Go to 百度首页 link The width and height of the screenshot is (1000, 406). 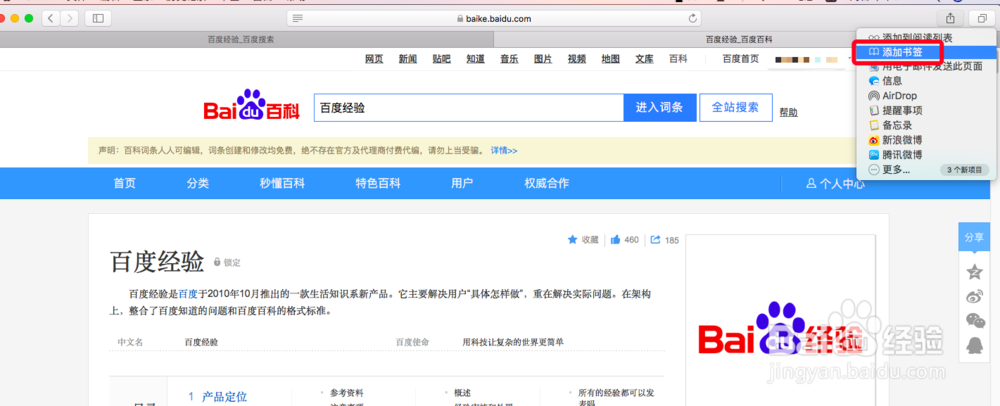coord(740,59)
